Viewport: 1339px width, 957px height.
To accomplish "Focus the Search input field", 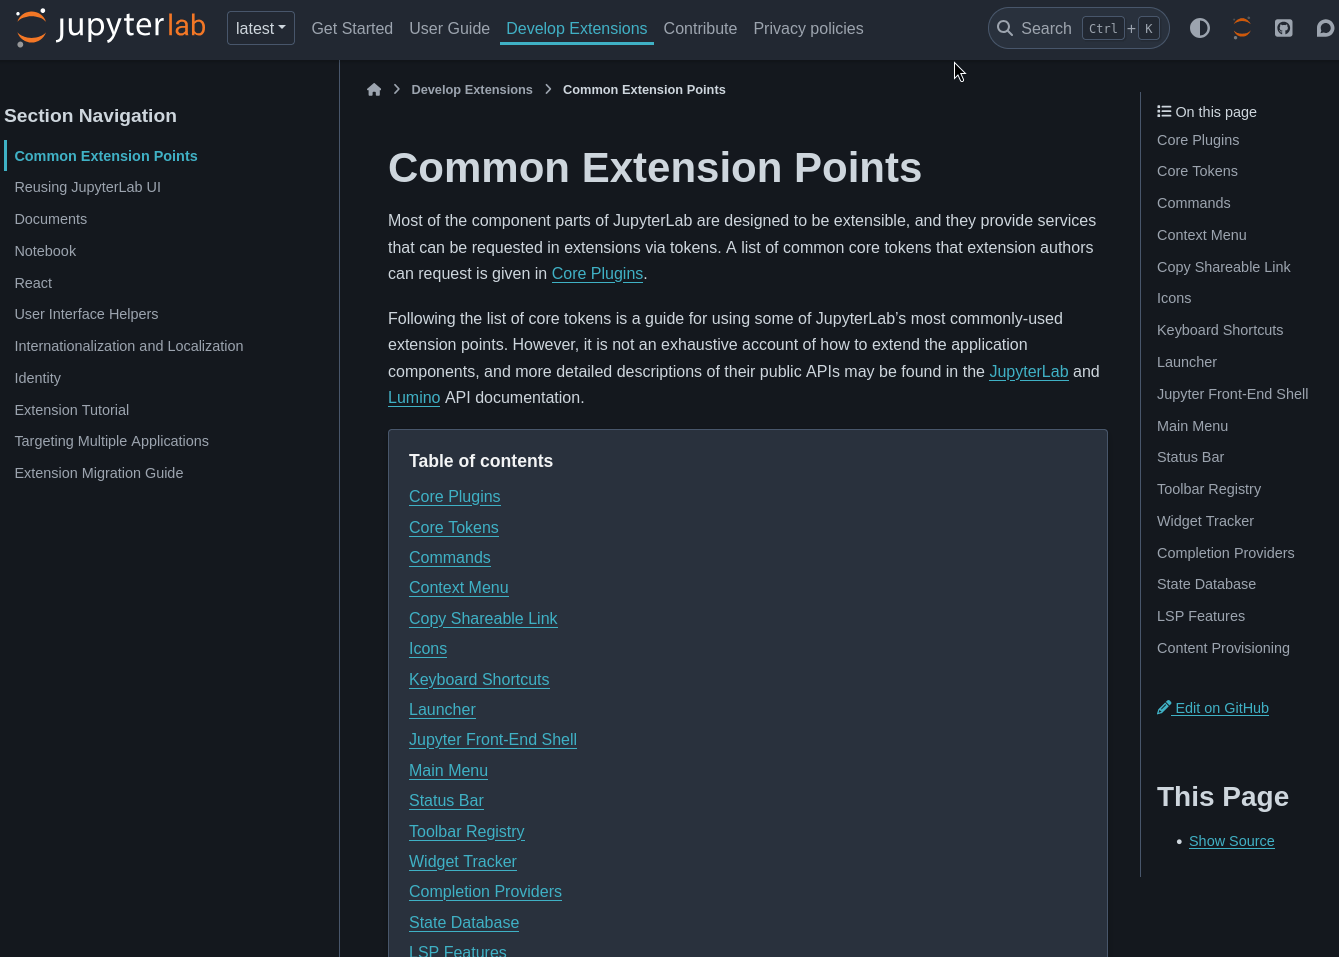I will click(1078, 28).
